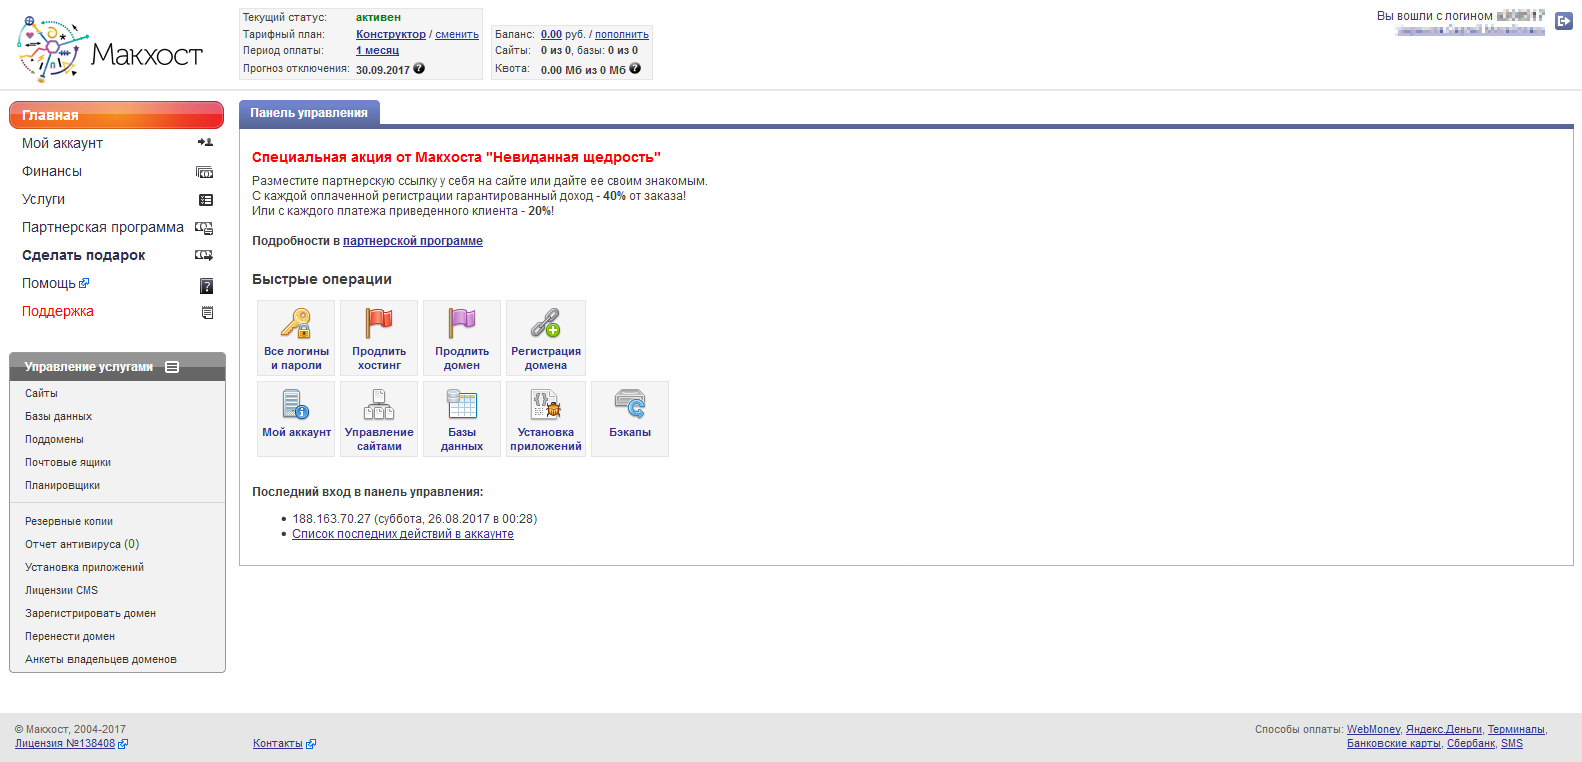This screenshot has width=1582, height=762.
Task: Click the logout icon next to login name
Action: (1564, 20)
